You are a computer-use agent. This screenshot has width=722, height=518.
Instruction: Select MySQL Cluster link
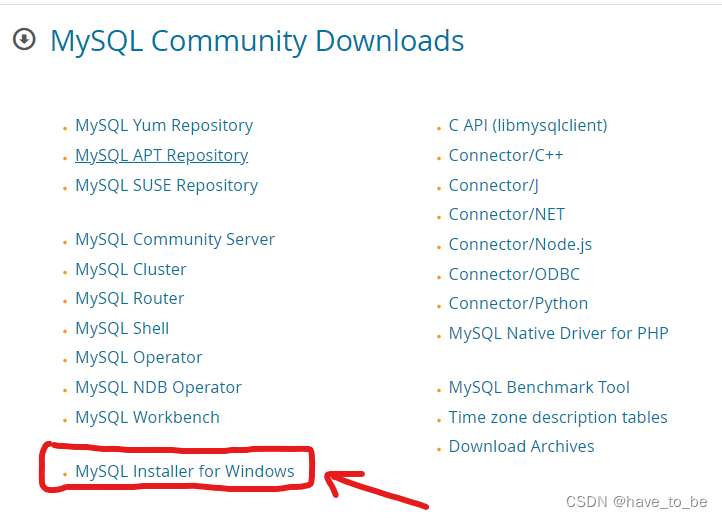(x=131, y=269)
